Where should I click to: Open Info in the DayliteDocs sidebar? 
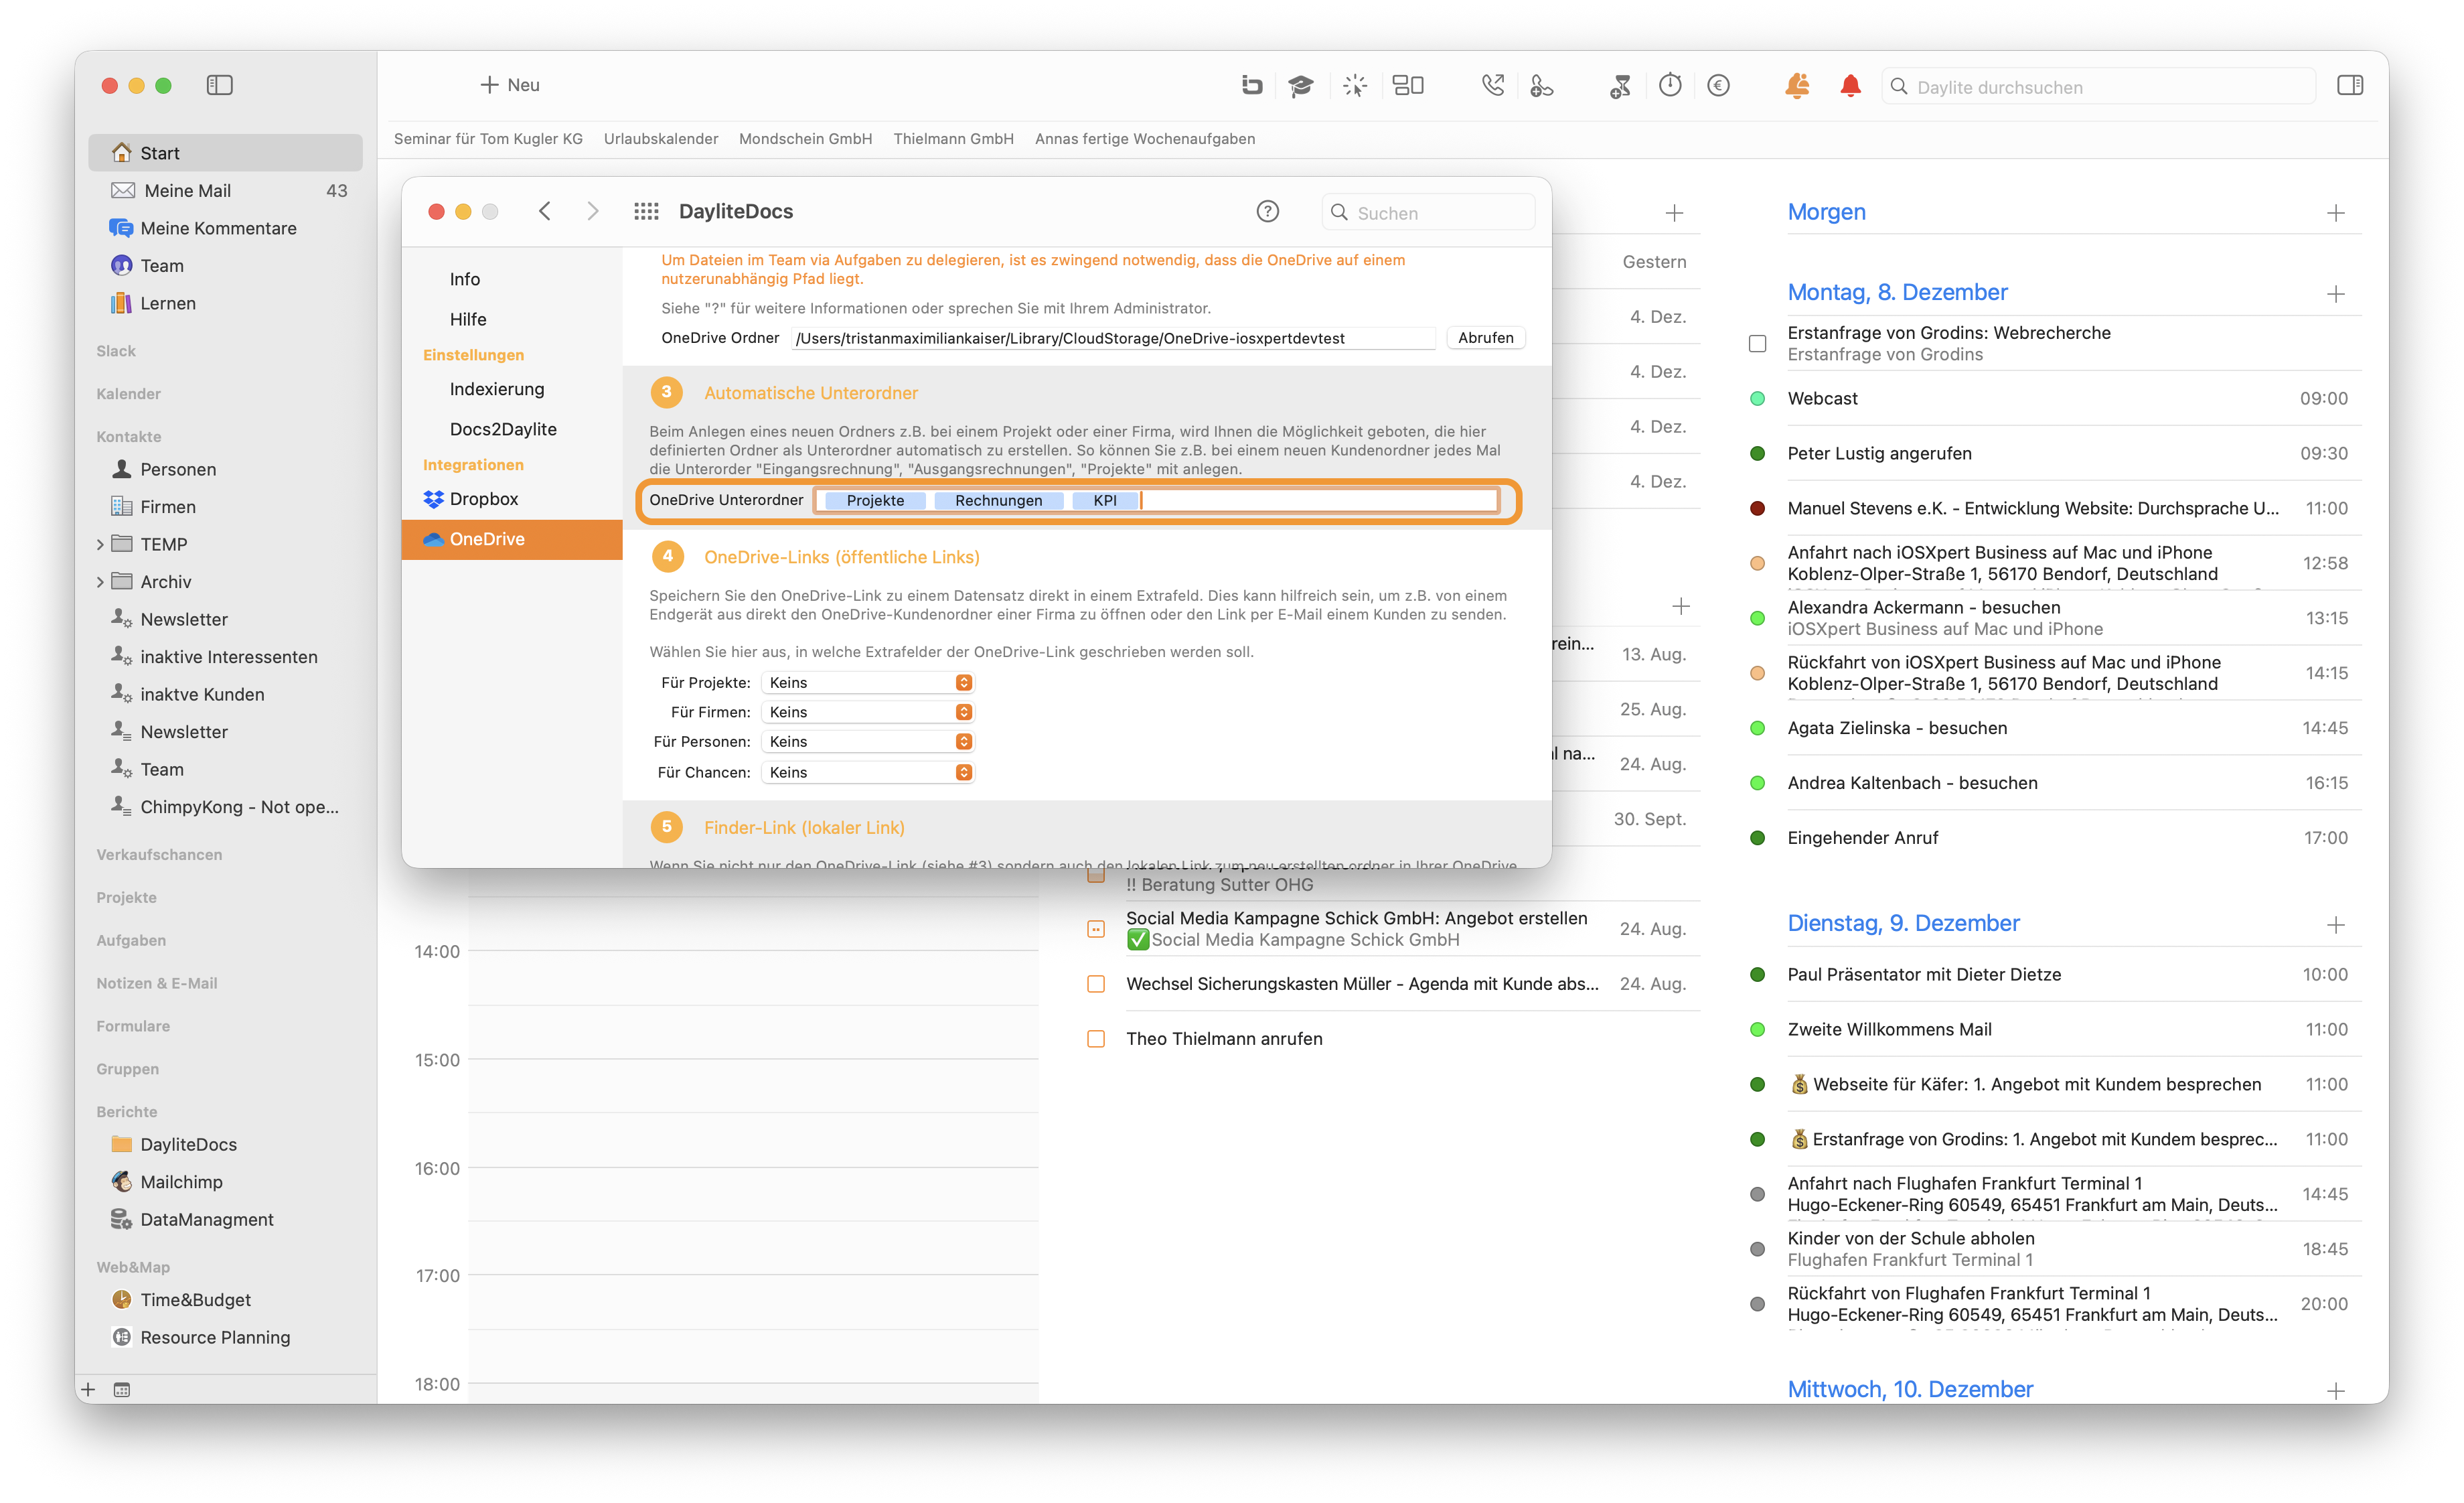[x=512, y=279]
